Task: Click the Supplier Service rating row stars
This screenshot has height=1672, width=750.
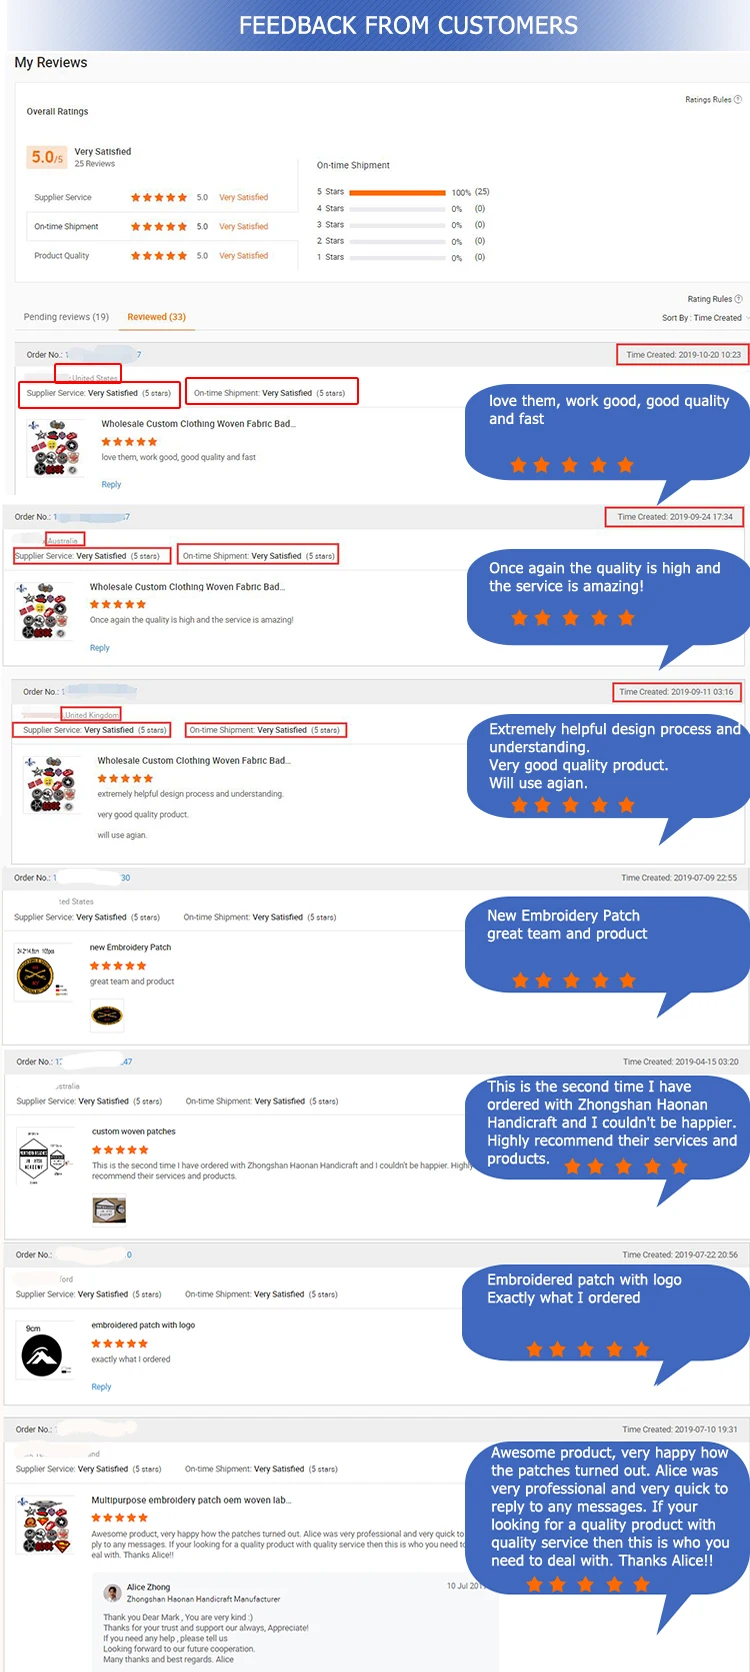Action: pos(159,197)
